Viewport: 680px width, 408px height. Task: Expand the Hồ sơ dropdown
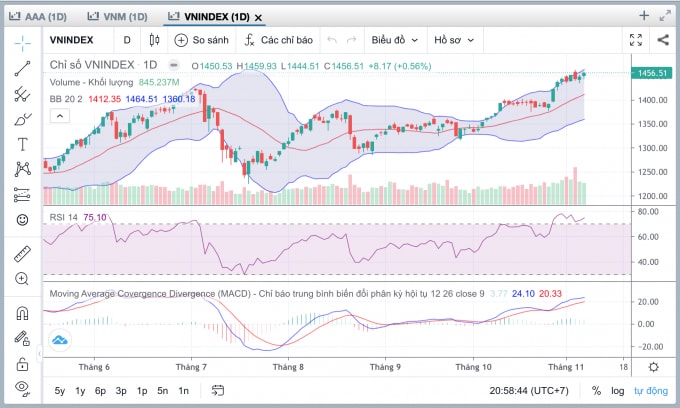pos(454,40)
